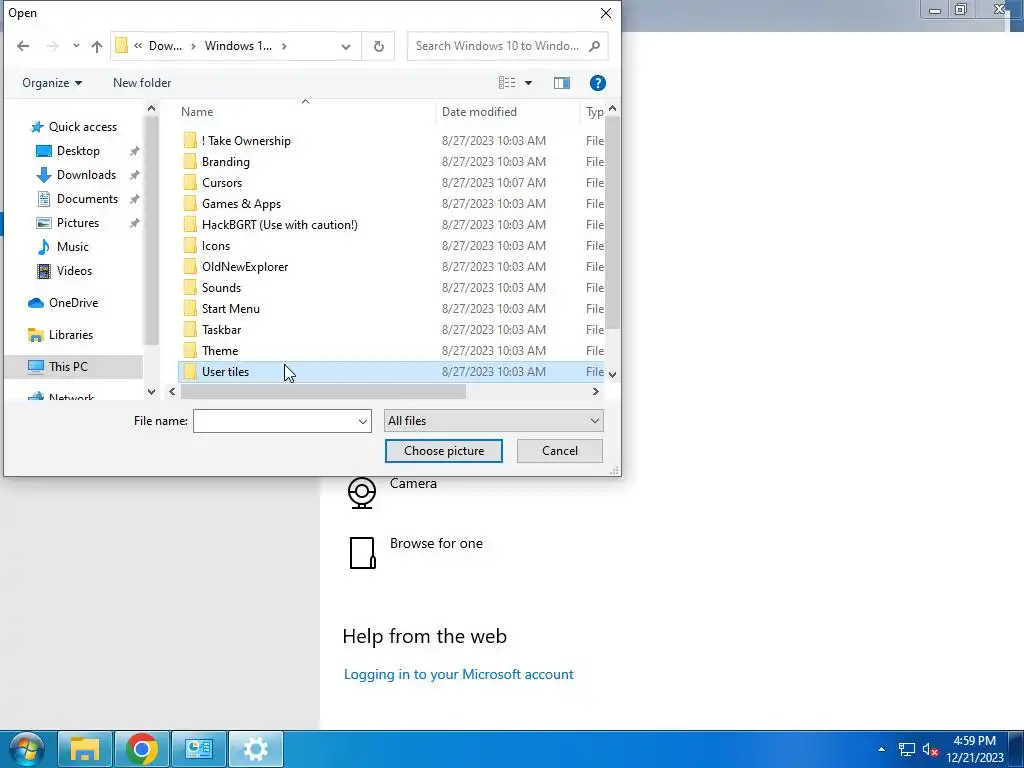Choose Camera in the Settings window
The height and width of the screenshot is (768, 1024).
(x=392, y=492)
